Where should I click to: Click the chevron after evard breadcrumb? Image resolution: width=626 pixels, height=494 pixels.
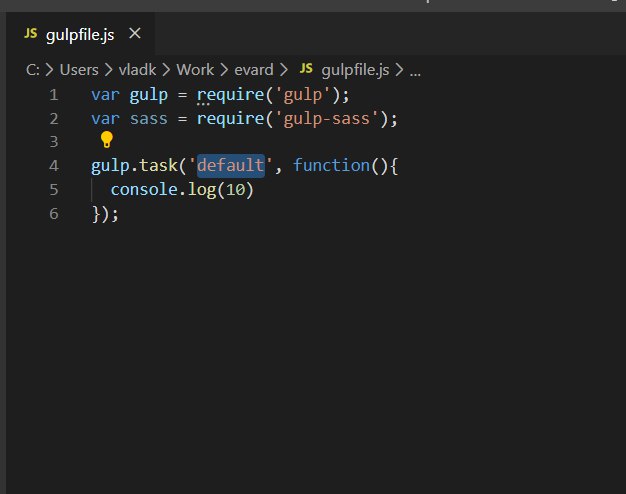click(x=283, y=70)
